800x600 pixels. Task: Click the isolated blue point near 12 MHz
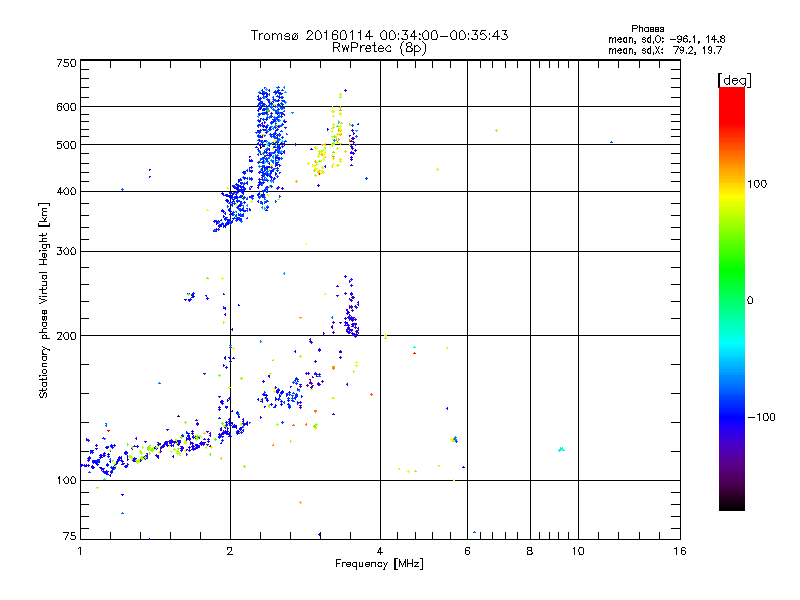pyautogui.click(x=611, y=142)
